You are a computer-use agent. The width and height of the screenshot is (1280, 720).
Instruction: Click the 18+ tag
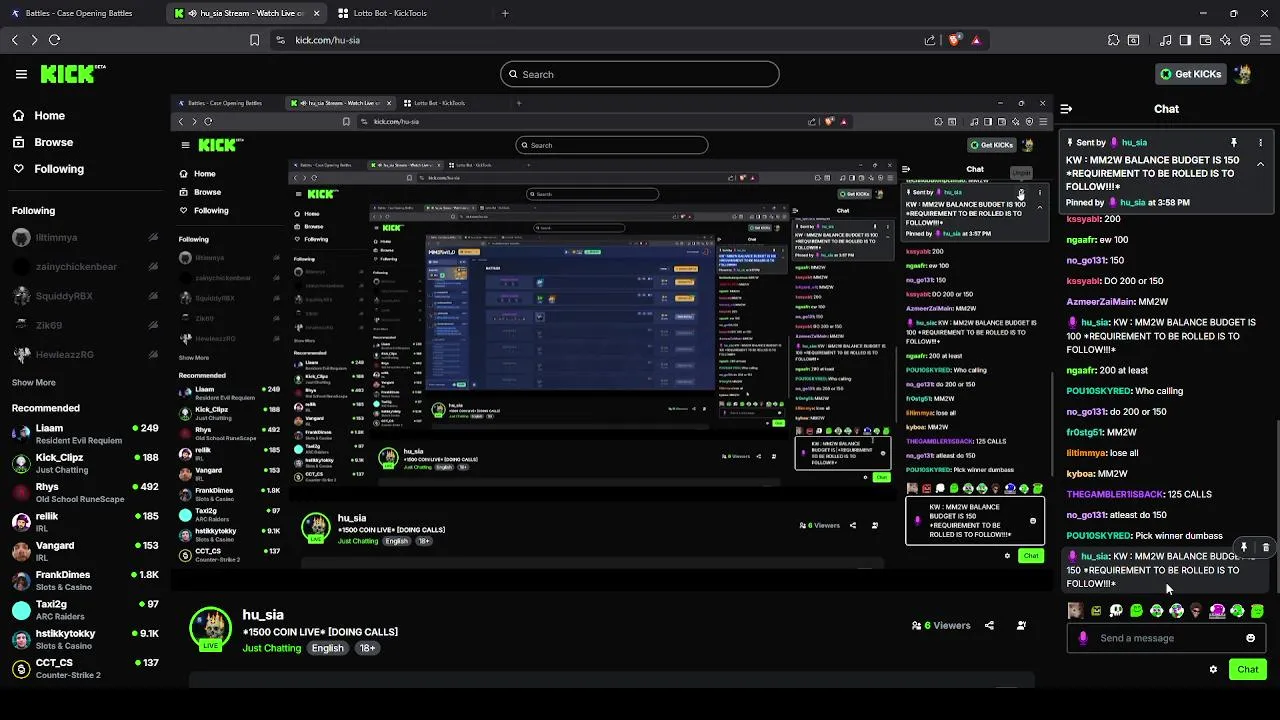click(x=367, y=648)
